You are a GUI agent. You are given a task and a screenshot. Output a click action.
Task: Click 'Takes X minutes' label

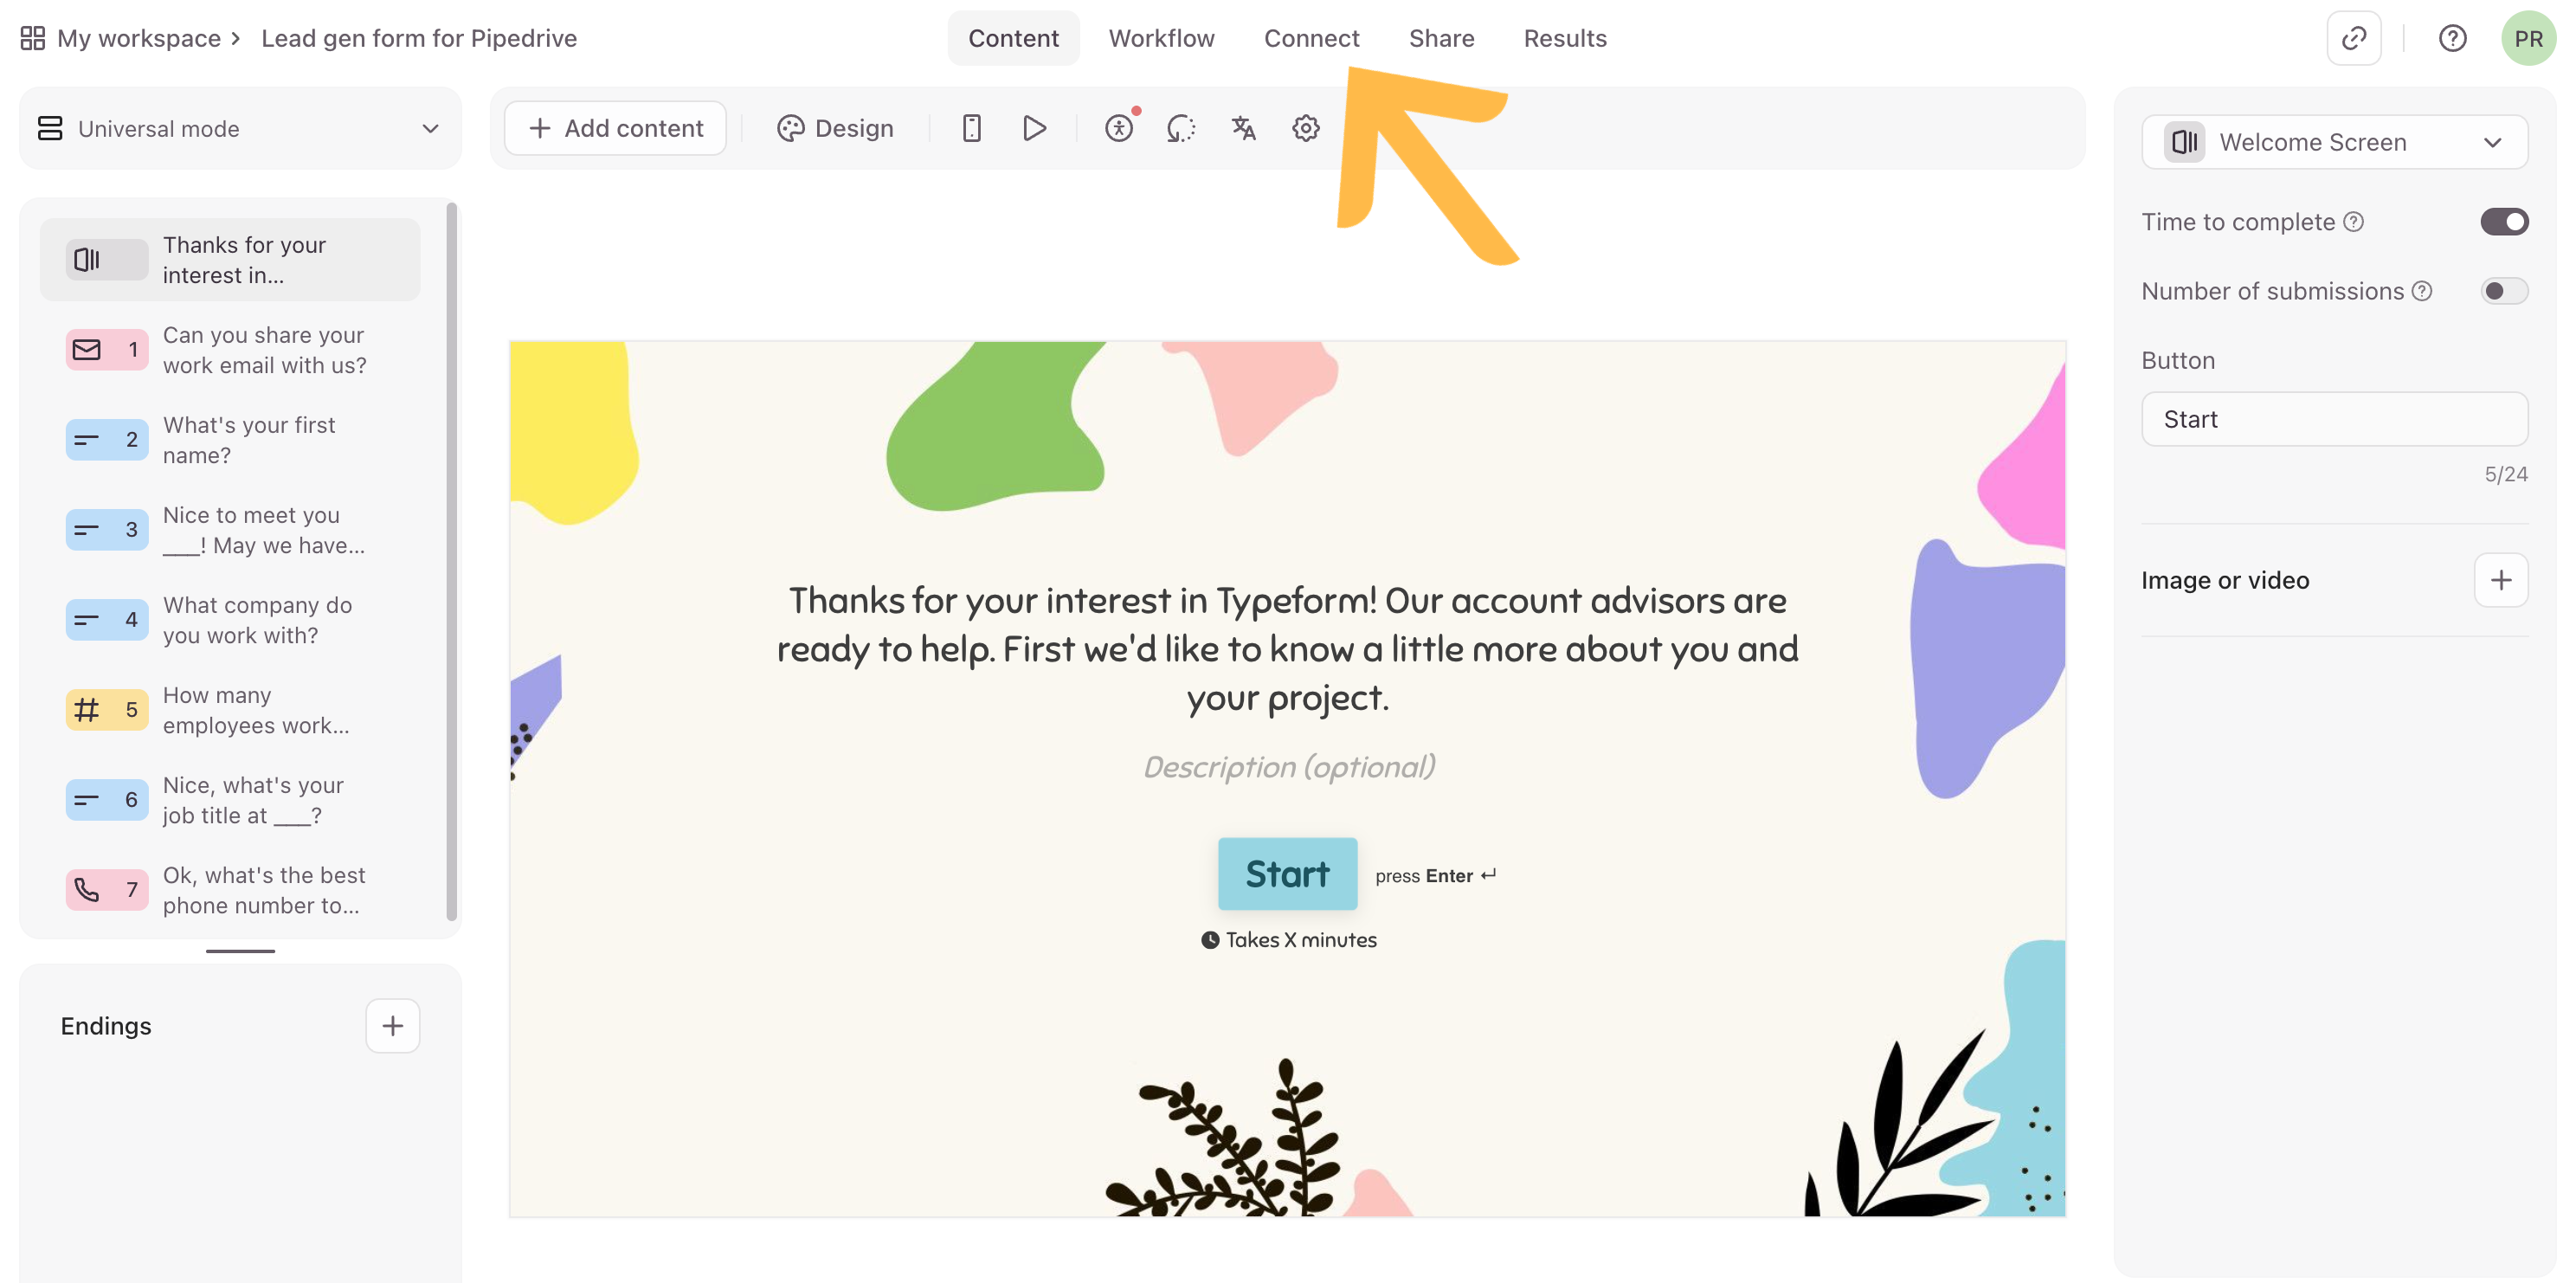tap(1288, 940)
